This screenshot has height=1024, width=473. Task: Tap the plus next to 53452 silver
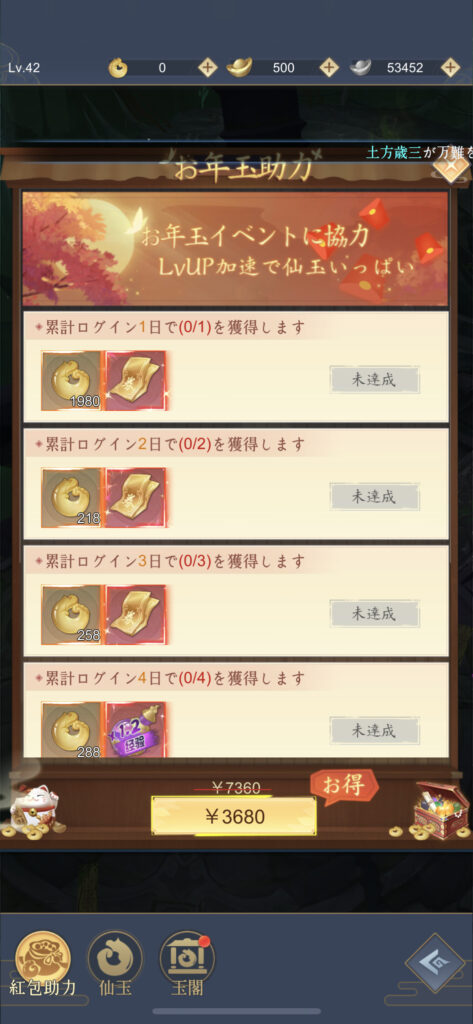coord(450,68)
